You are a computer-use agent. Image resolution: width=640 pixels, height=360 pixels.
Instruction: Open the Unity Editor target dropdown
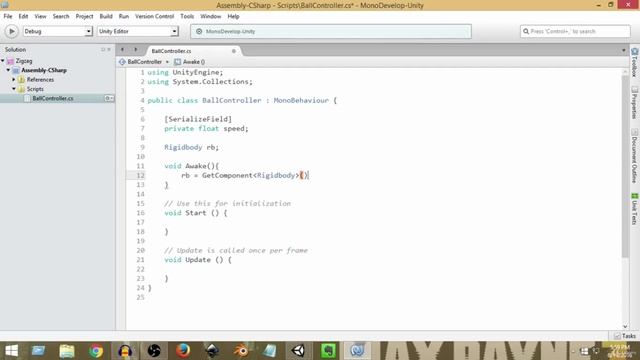pos(138,31)
